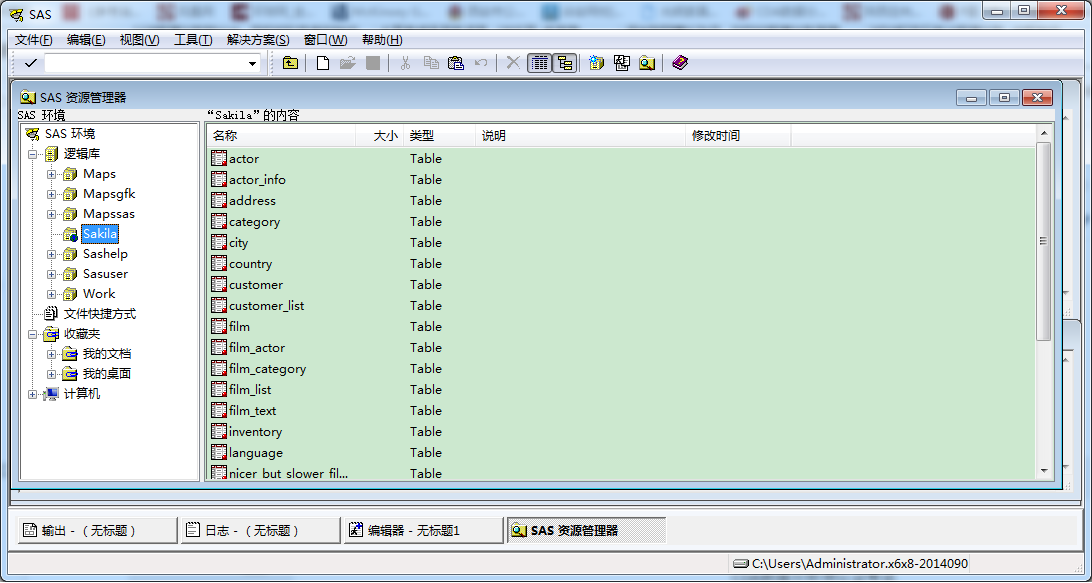Expand the 计算机 tree node

click(x=32, y=395)
